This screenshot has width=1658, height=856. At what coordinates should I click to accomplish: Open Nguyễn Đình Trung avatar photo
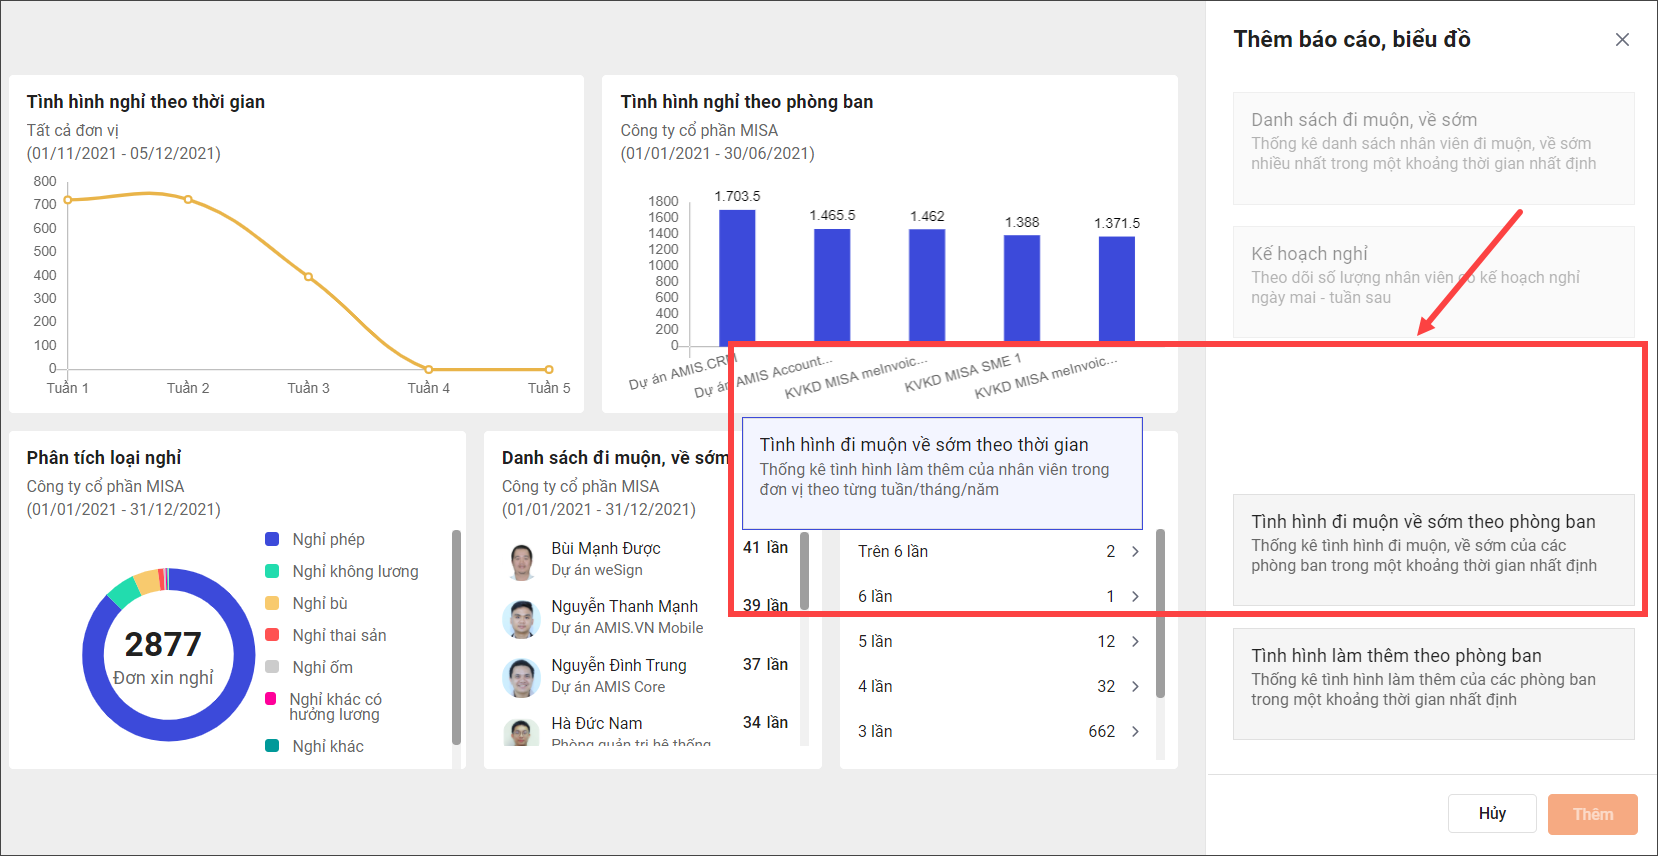click(x=521, y=678)
